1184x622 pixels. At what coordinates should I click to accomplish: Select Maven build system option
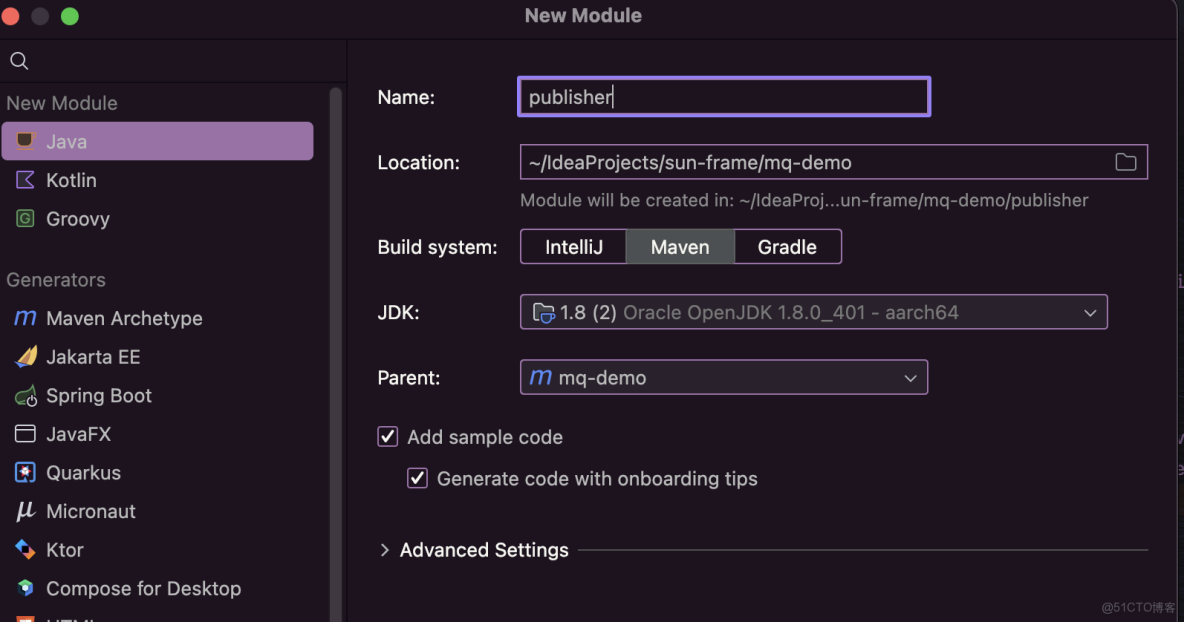(680, 247)
